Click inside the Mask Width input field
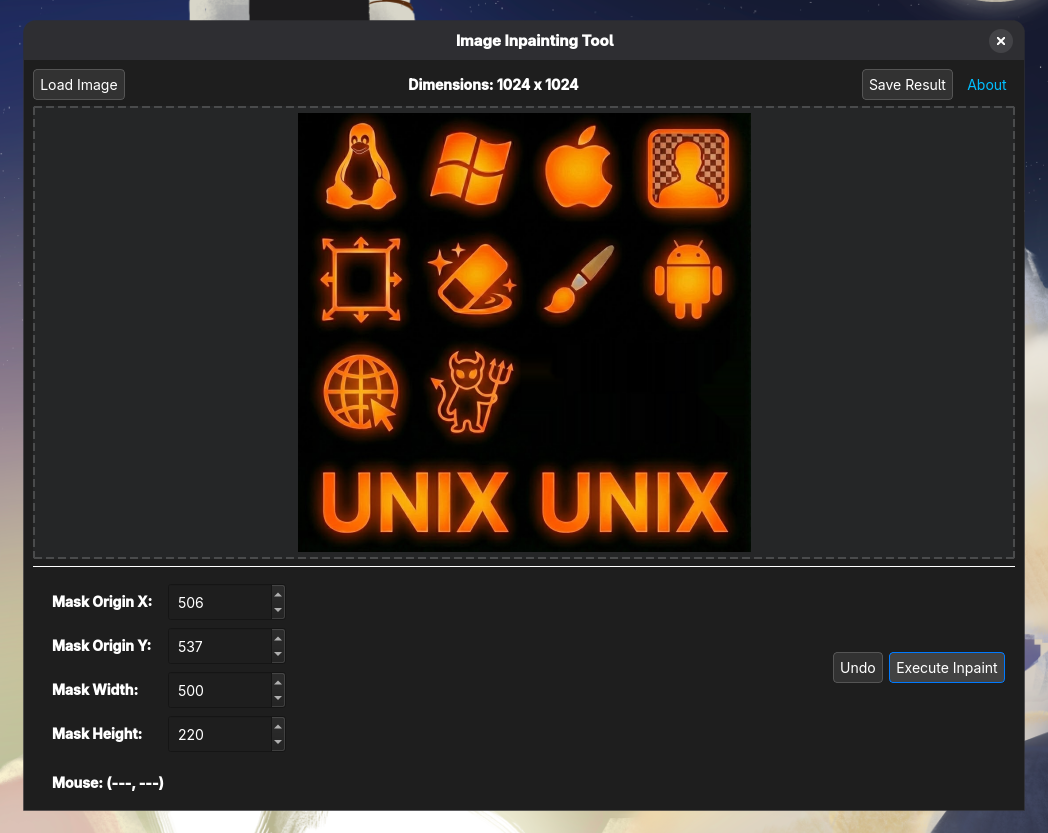 [x=220, y=690]
